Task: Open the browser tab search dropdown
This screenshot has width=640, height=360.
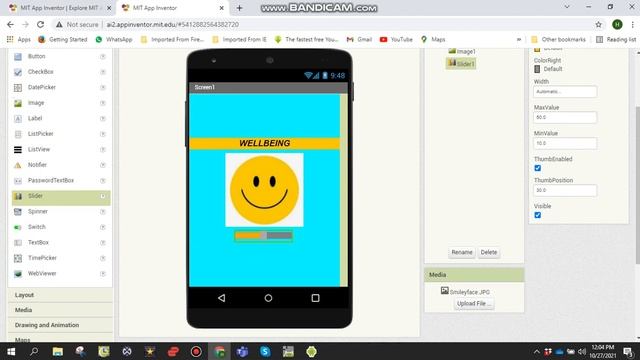Action: (x=567, y=7)
